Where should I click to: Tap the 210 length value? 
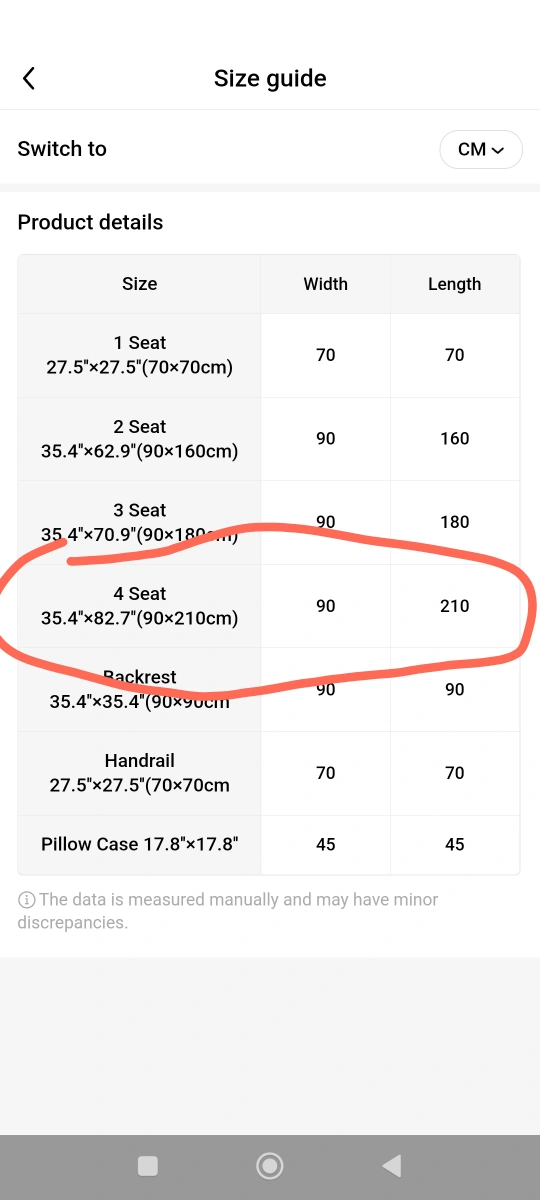[x=455, y=606]
